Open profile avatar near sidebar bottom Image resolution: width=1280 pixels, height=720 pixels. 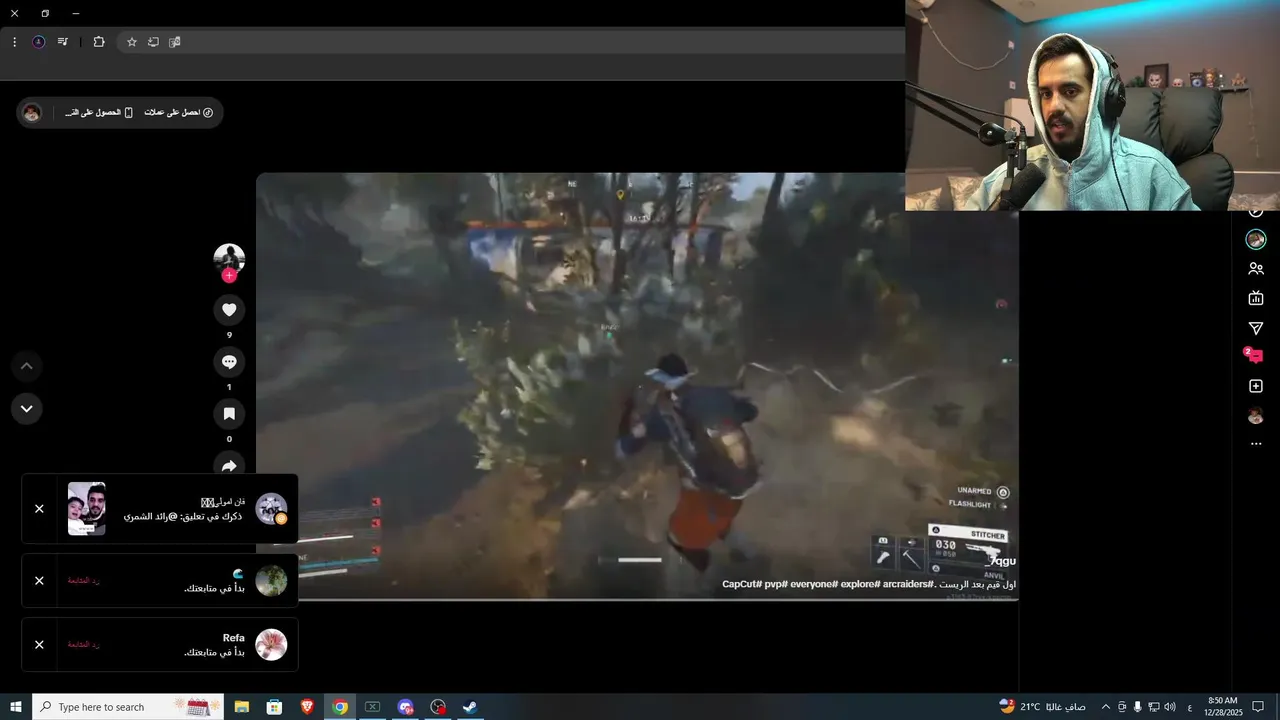1256,416
